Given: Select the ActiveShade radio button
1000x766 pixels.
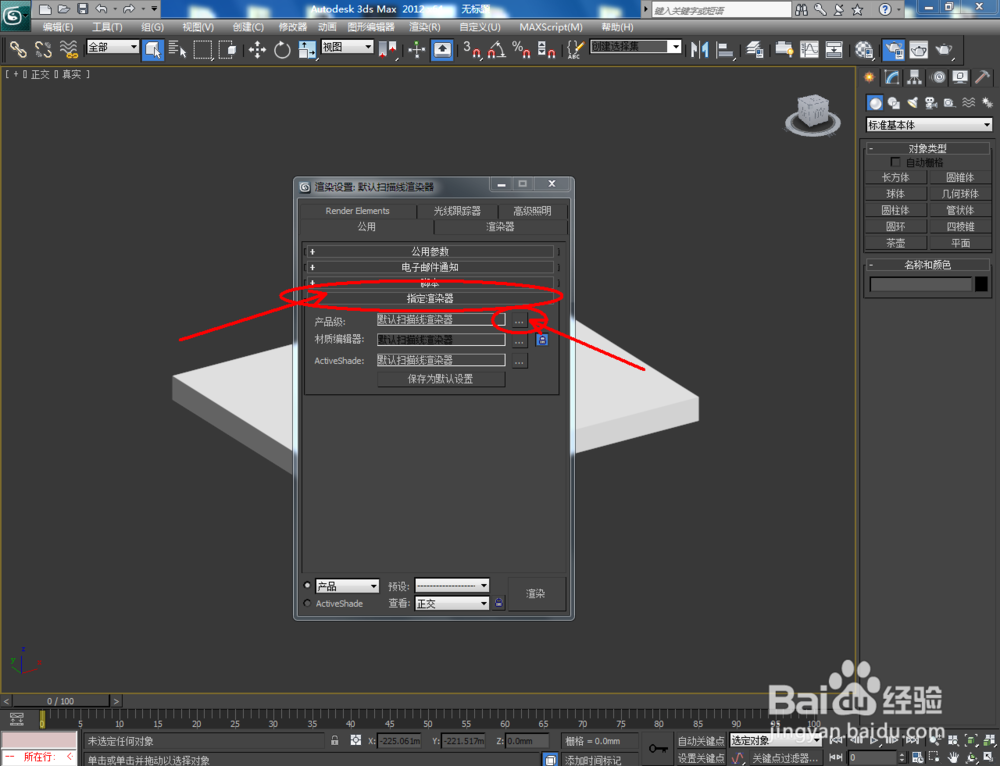Looking at the screenshot, I should pyautogui.click(x=307, y=603).
